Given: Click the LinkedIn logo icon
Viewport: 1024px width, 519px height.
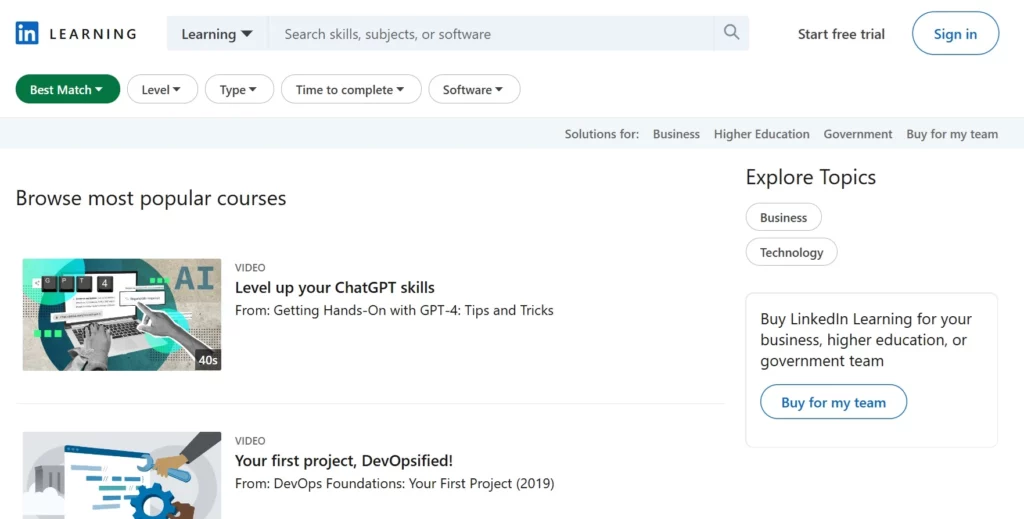Looking at the screenshot, I should 27,33.
